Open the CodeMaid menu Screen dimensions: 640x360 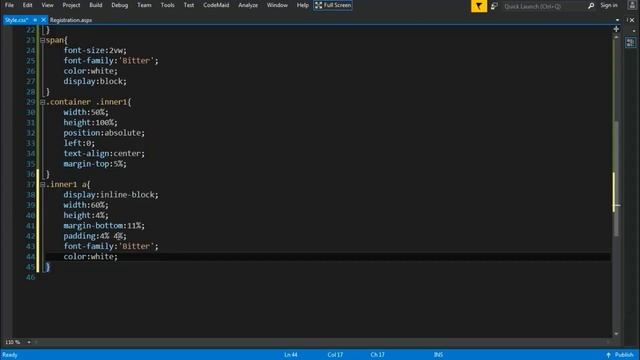(x=216, y=5)
